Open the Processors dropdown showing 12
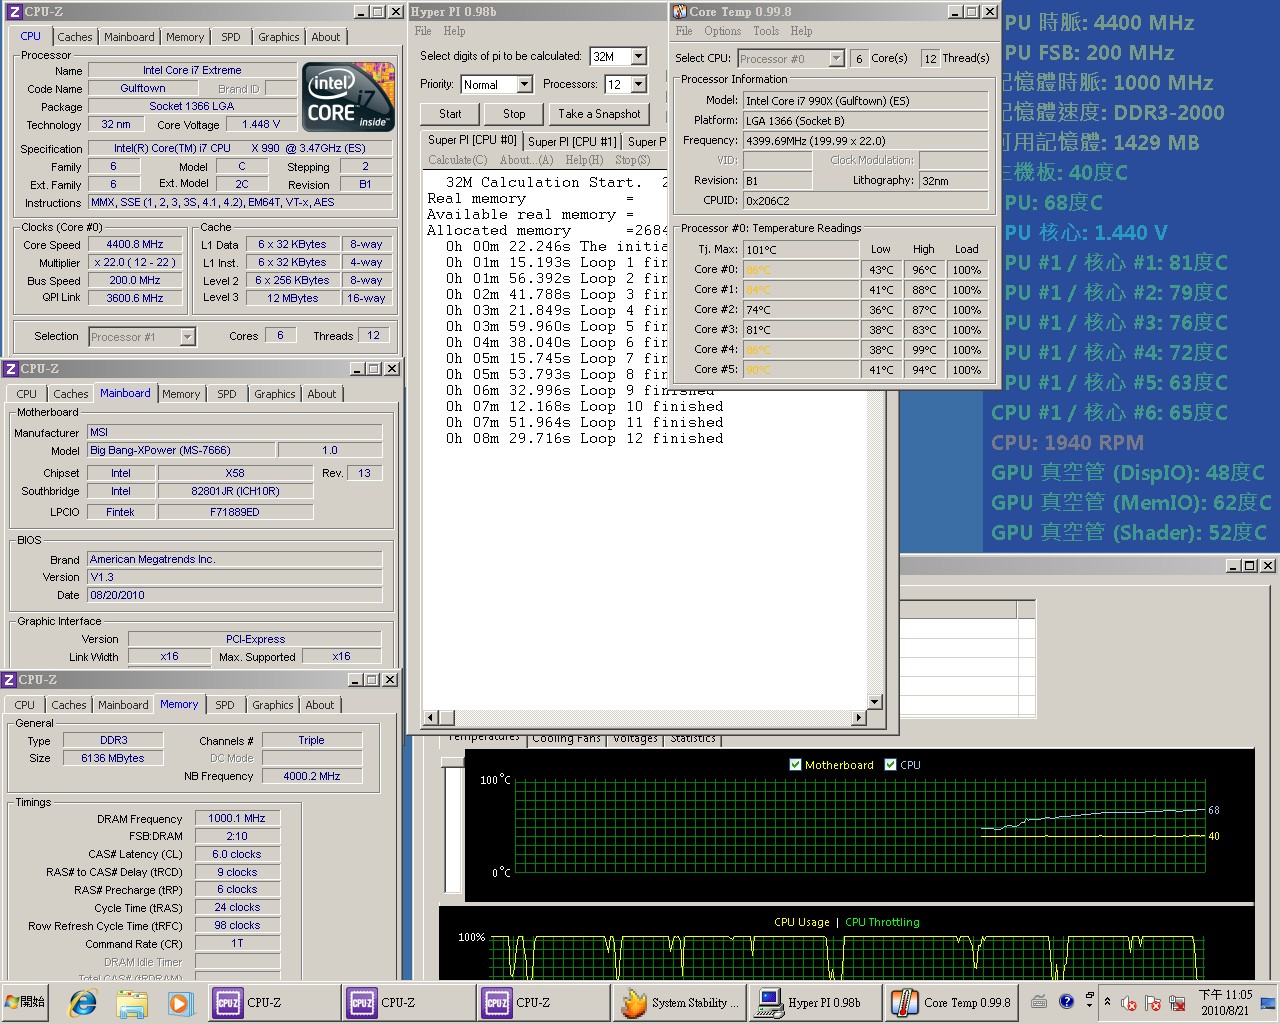Image resolution: width=1280 pixels, height=1024 pixels. click(x=639, y=85)
